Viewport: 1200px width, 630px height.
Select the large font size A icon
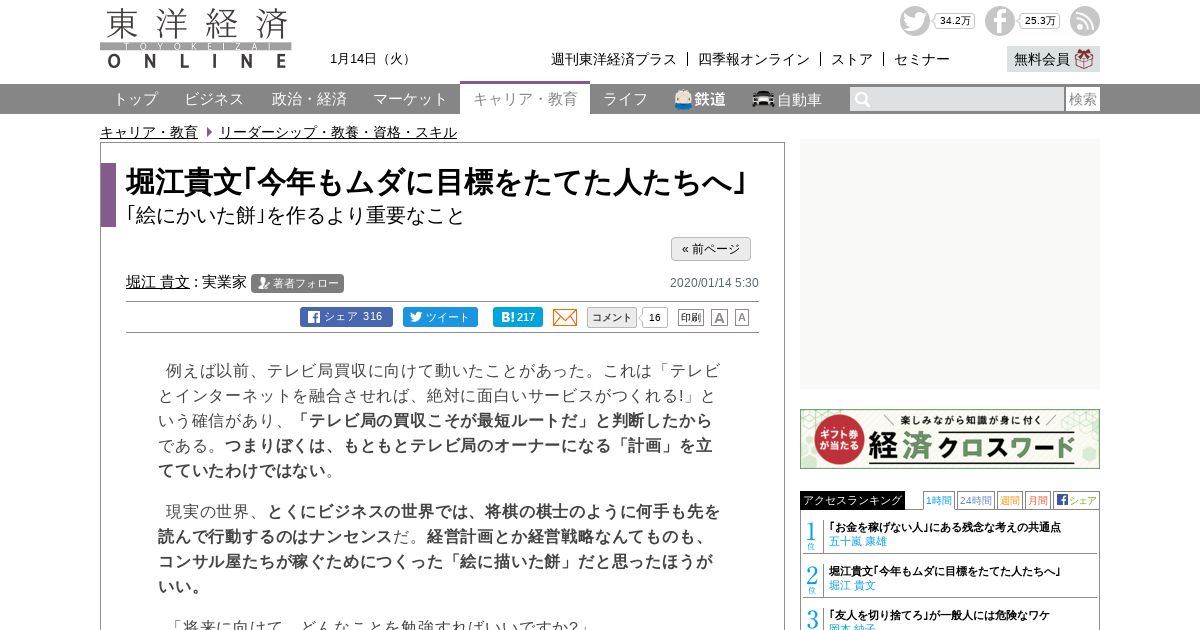[719, 318]
